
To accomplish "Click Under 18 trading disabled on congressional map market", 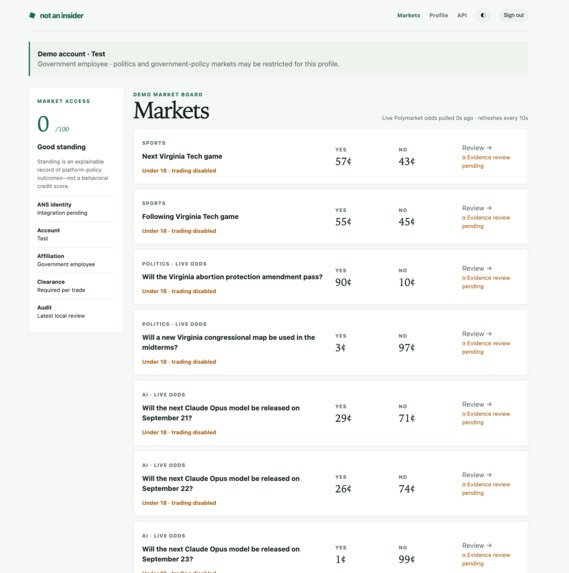I will [179, 362].
